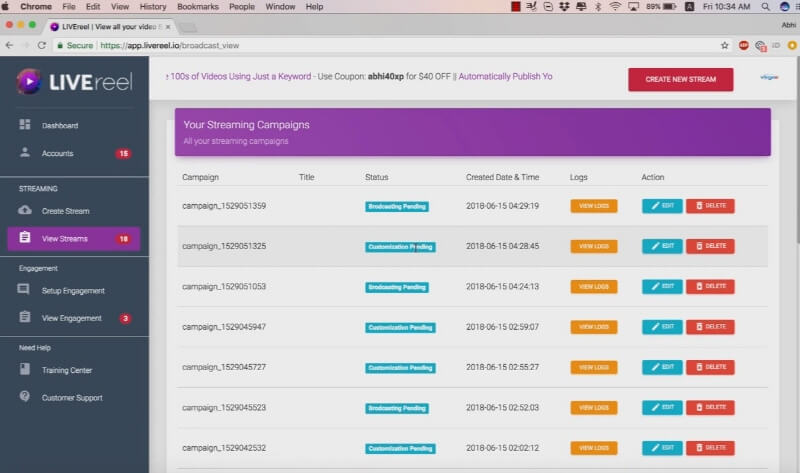Close the LIVEreel browser tab
This screenshot has width=800, height=473.
point(168,27)
